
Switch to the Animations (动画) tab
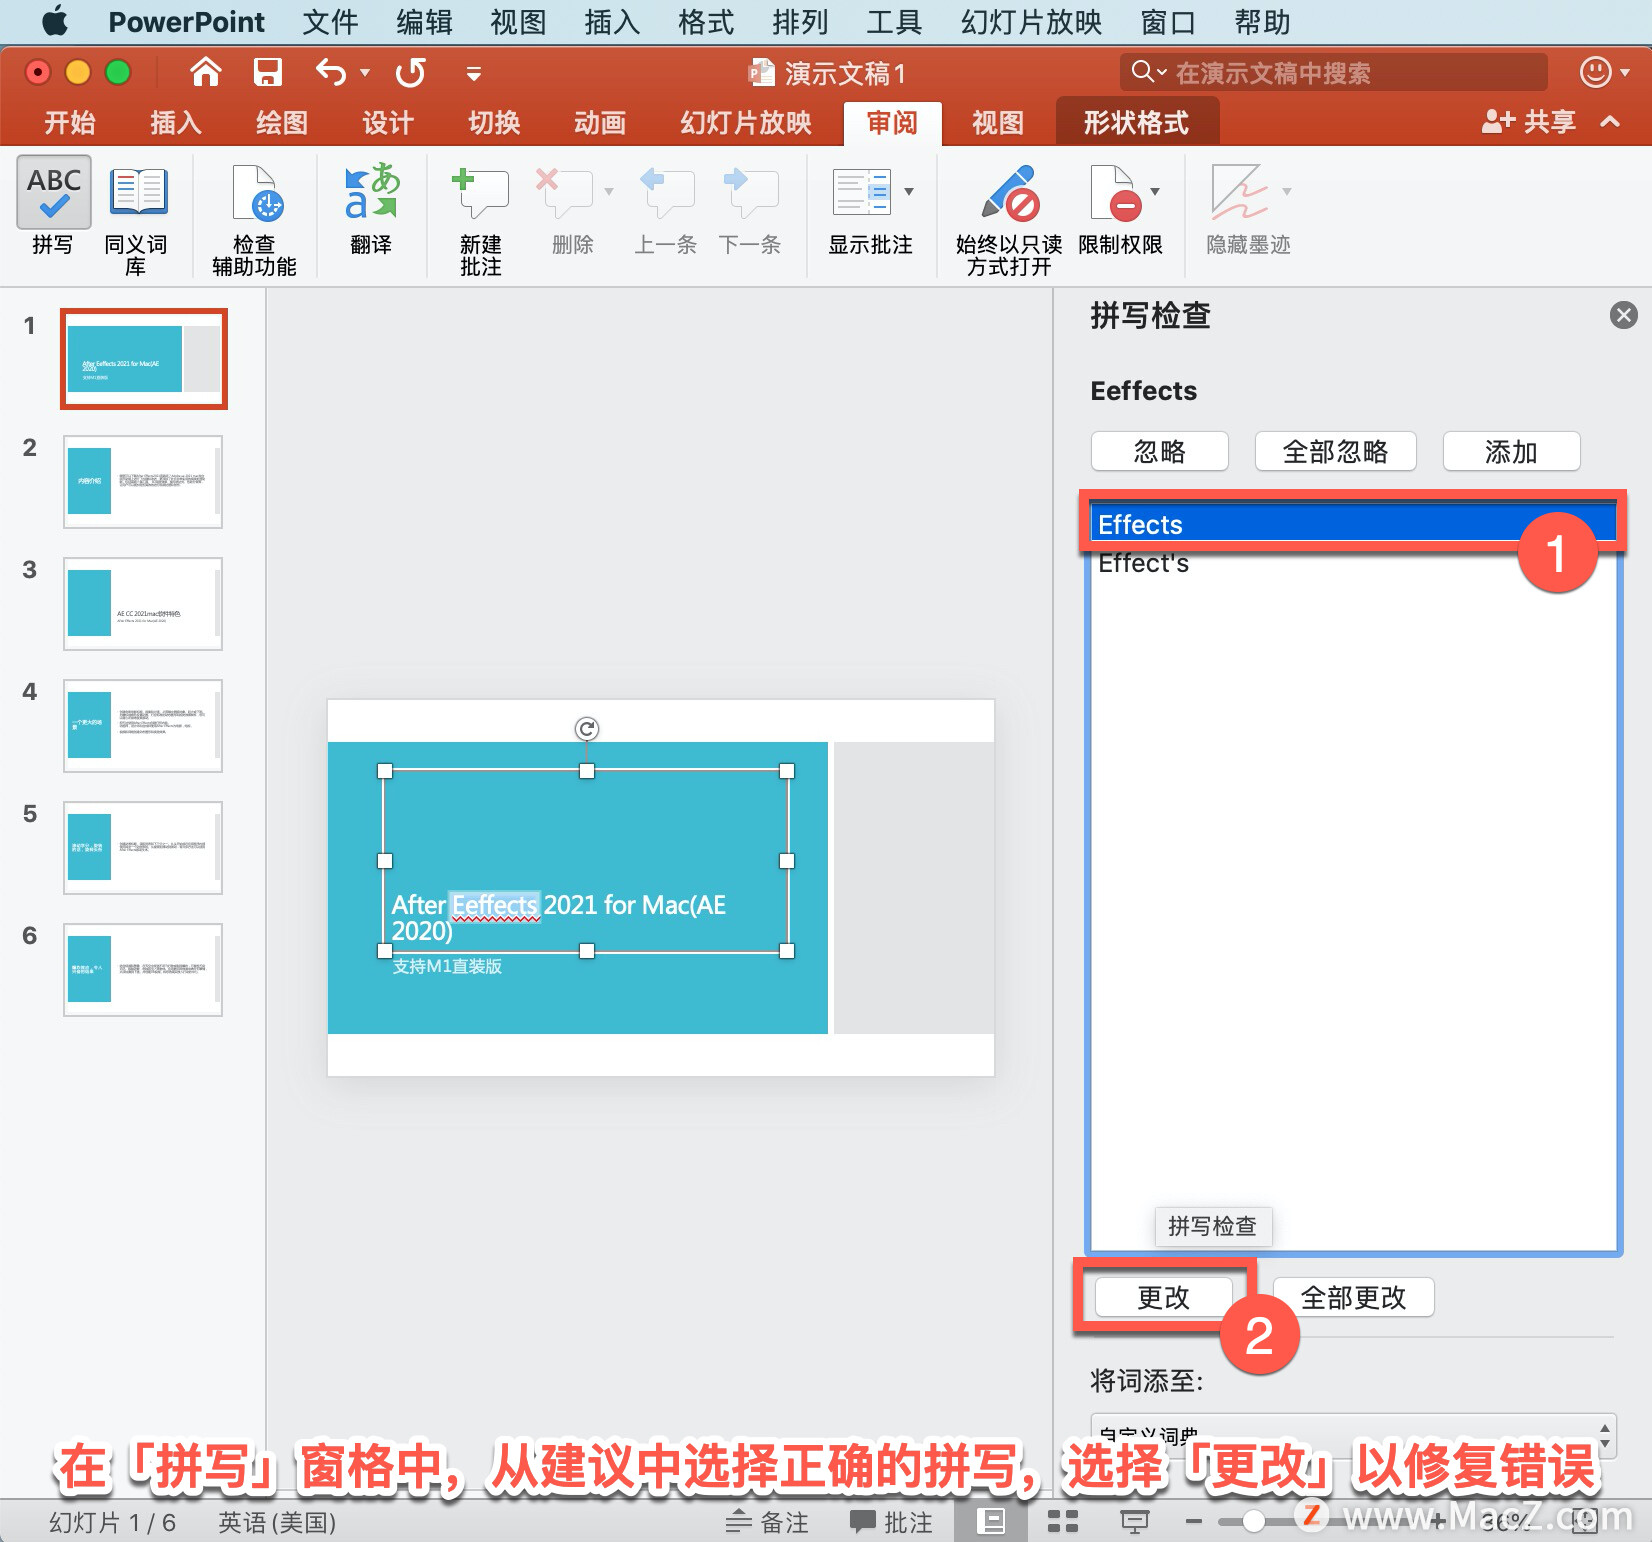[600, 122]
